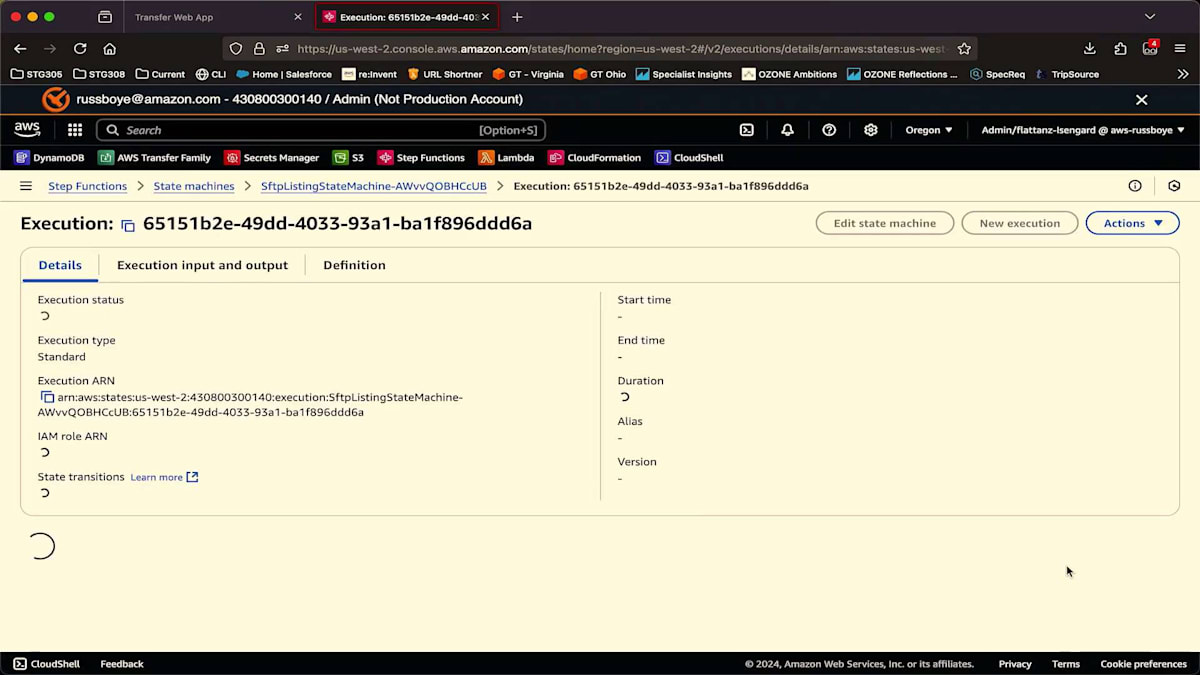
Task: Start a New execution
Action: pyautogui.click(x=1019, y=223)
